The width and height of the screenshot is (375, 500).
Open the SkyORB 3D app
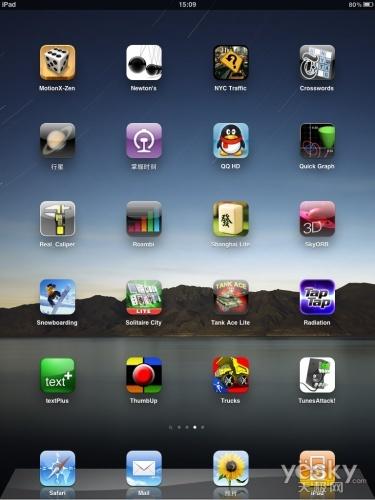click(x=317, y=219)
